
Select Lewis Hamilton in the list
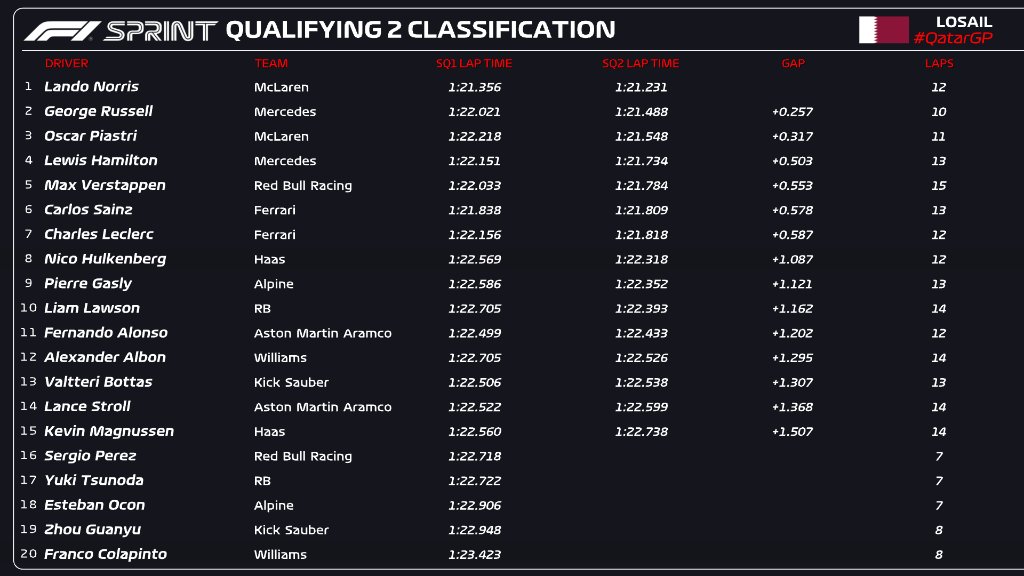pos(100,160)
